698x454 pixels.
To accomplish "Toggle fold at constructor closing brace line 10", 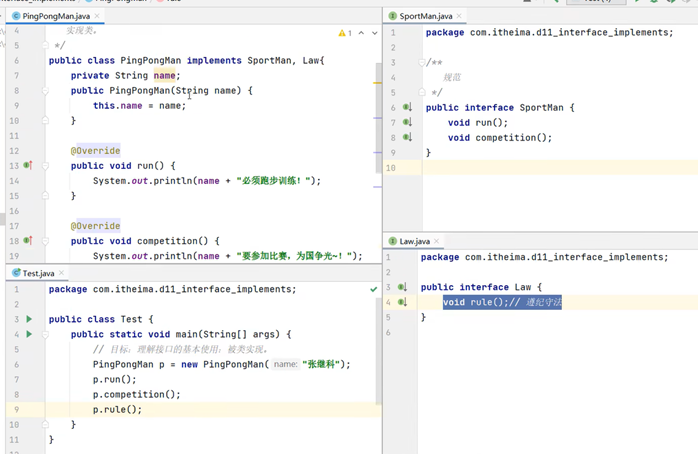I will [x=45, y=120].
